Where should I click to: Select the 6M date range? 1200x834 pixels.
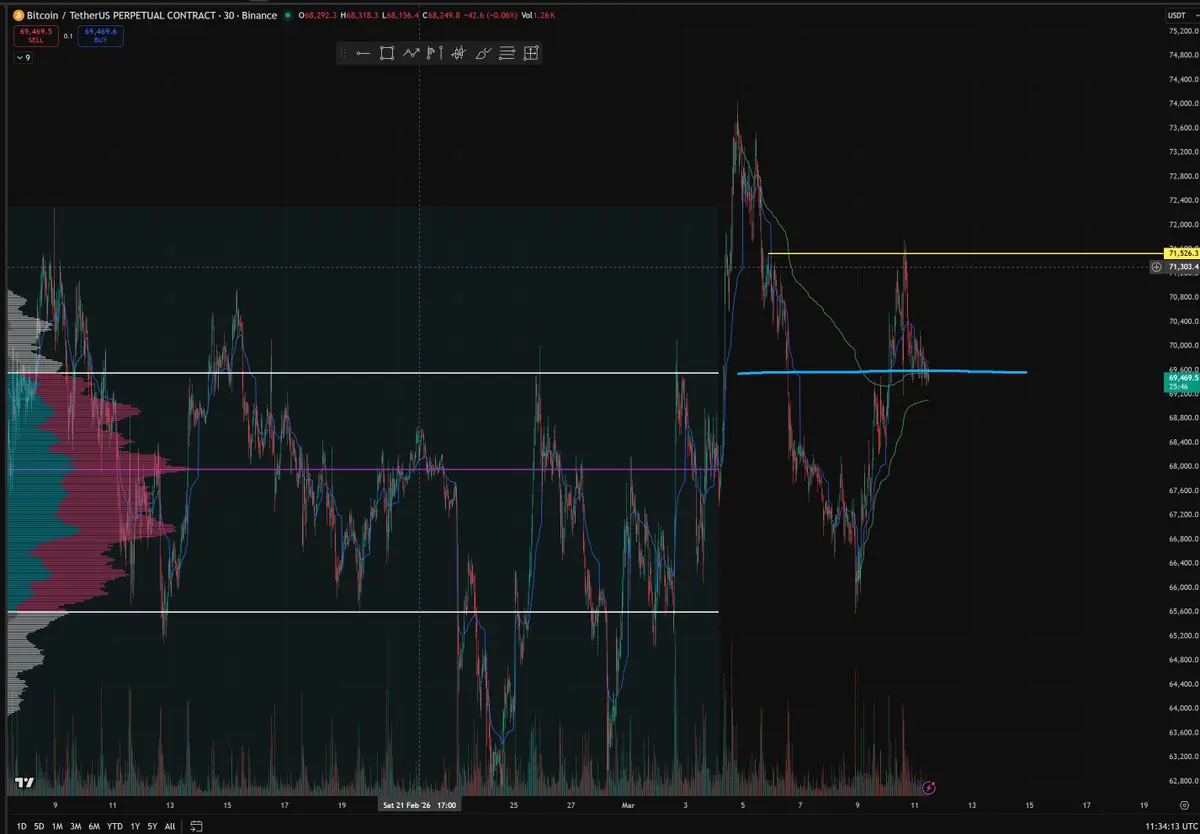(94, 826)
